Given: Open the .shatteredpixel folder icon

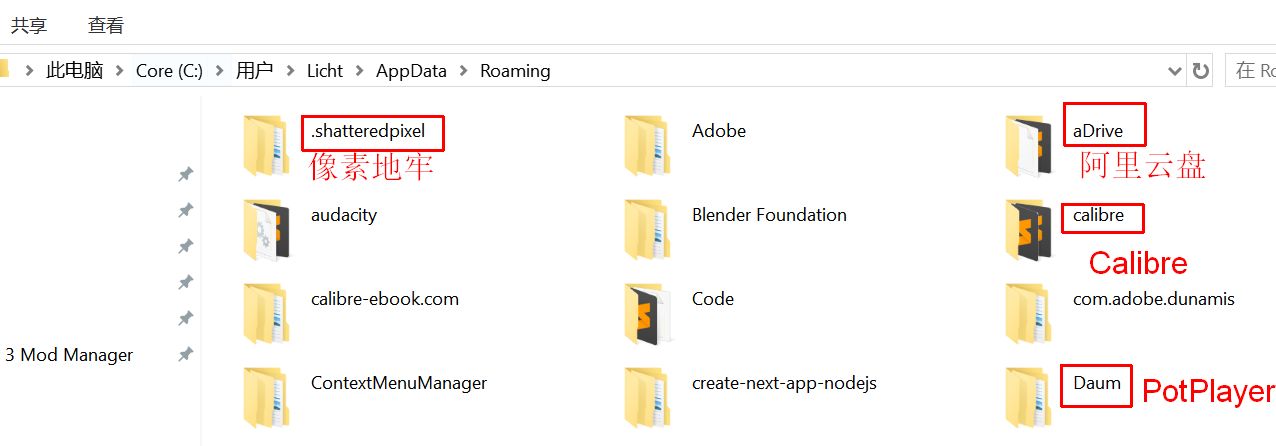Looking at the screenshot, I should coord(266,146).
